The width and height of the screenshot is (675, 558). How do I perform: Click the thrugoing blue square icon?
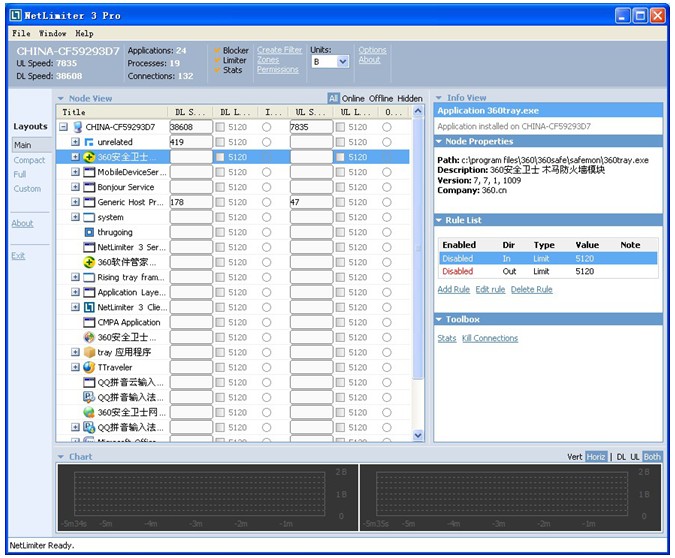point(89,232)
